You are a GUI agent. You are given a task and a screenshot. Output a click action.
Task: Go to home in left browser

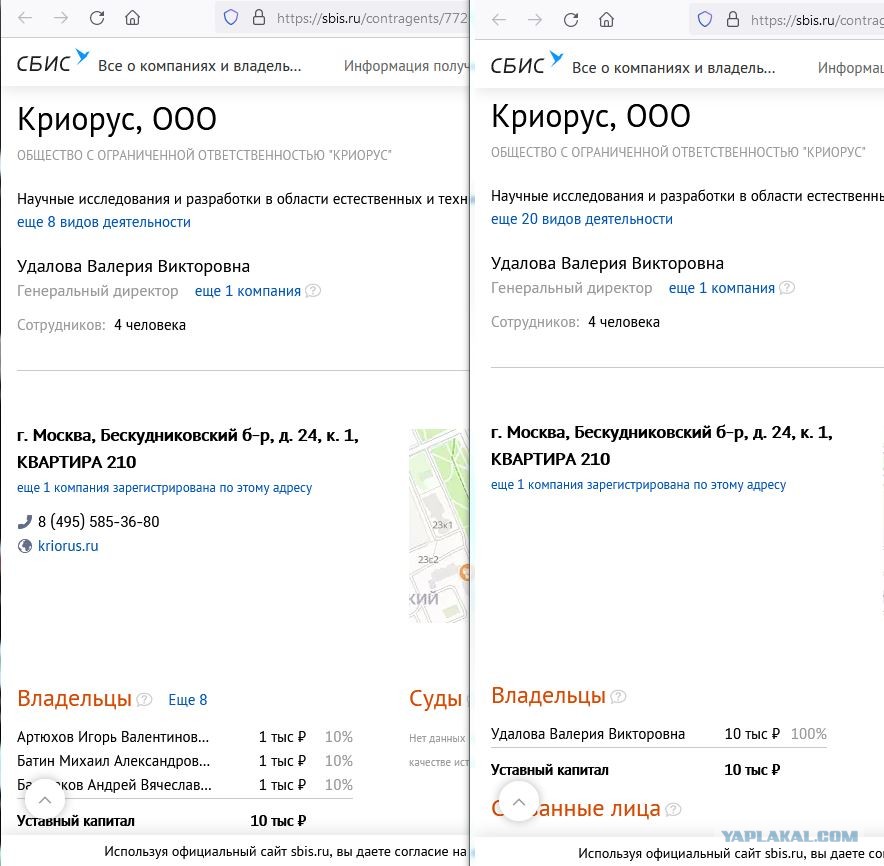click(132, 18)
